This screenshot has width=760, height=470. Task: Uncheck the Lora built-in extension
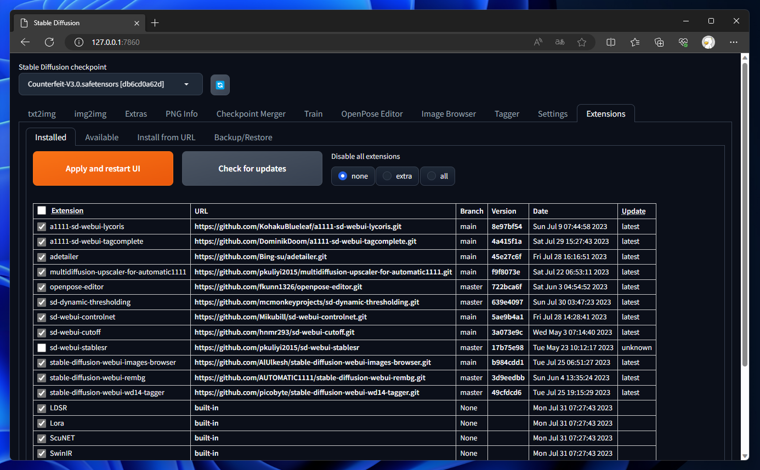42,423
